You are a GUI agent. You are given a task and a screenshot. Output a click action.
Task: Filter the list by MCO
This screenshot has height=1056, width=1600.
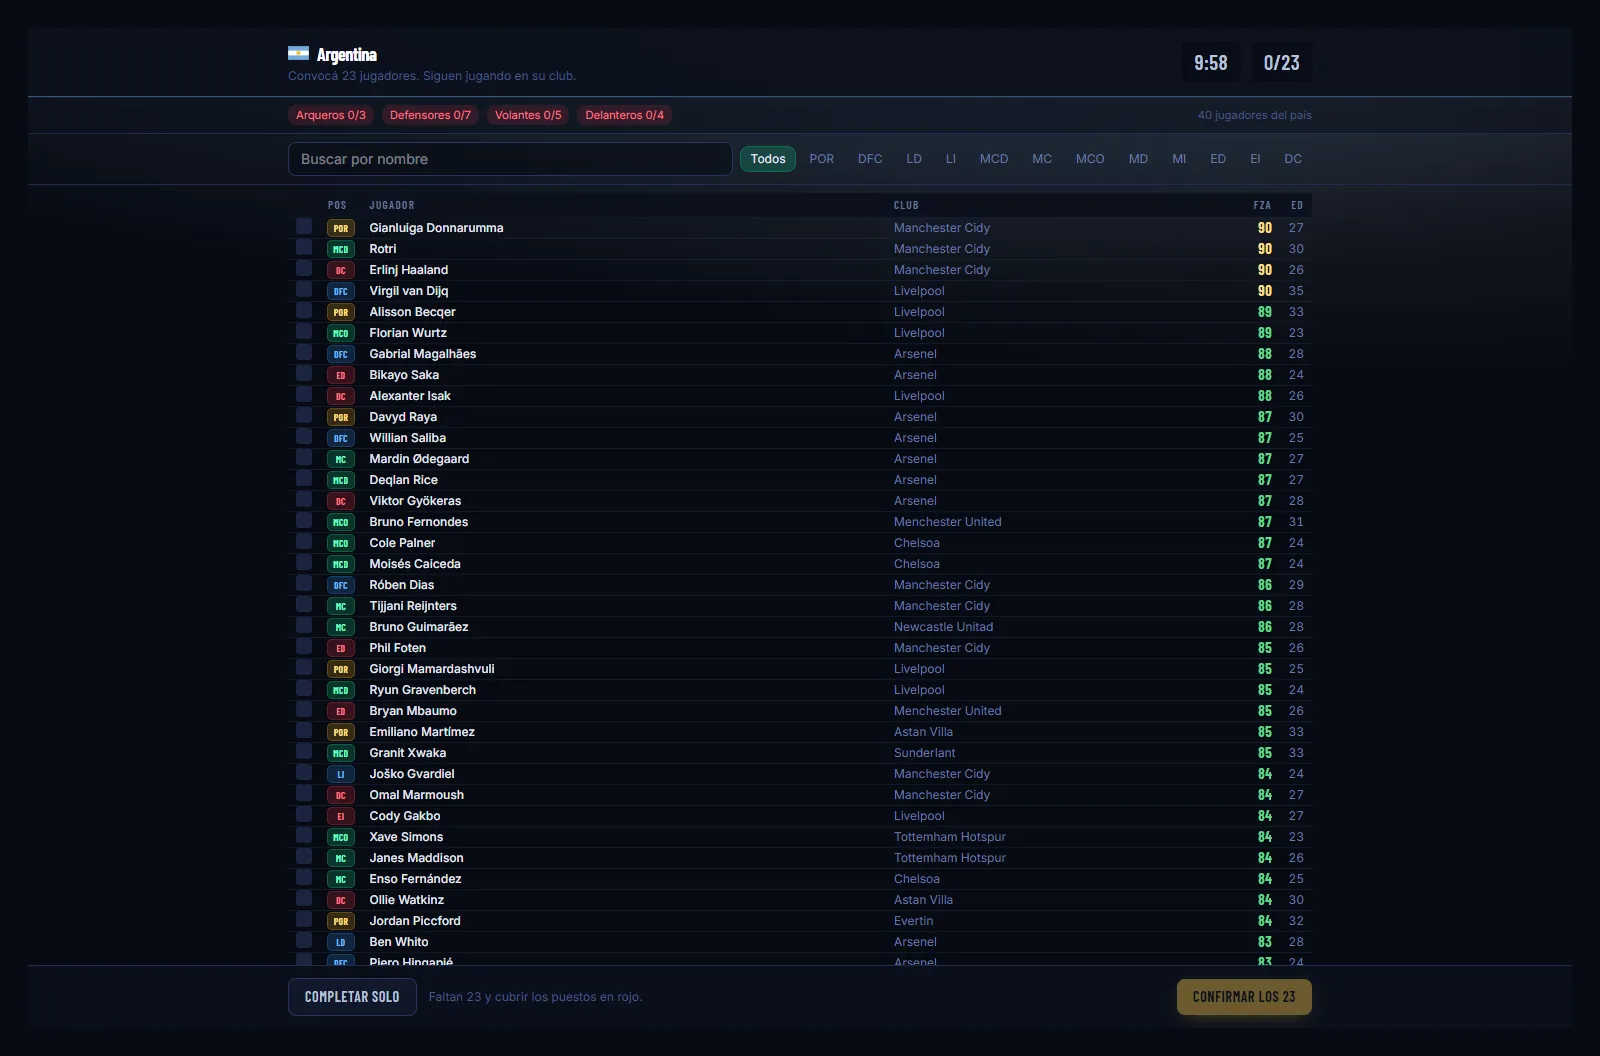(1090, 159)
